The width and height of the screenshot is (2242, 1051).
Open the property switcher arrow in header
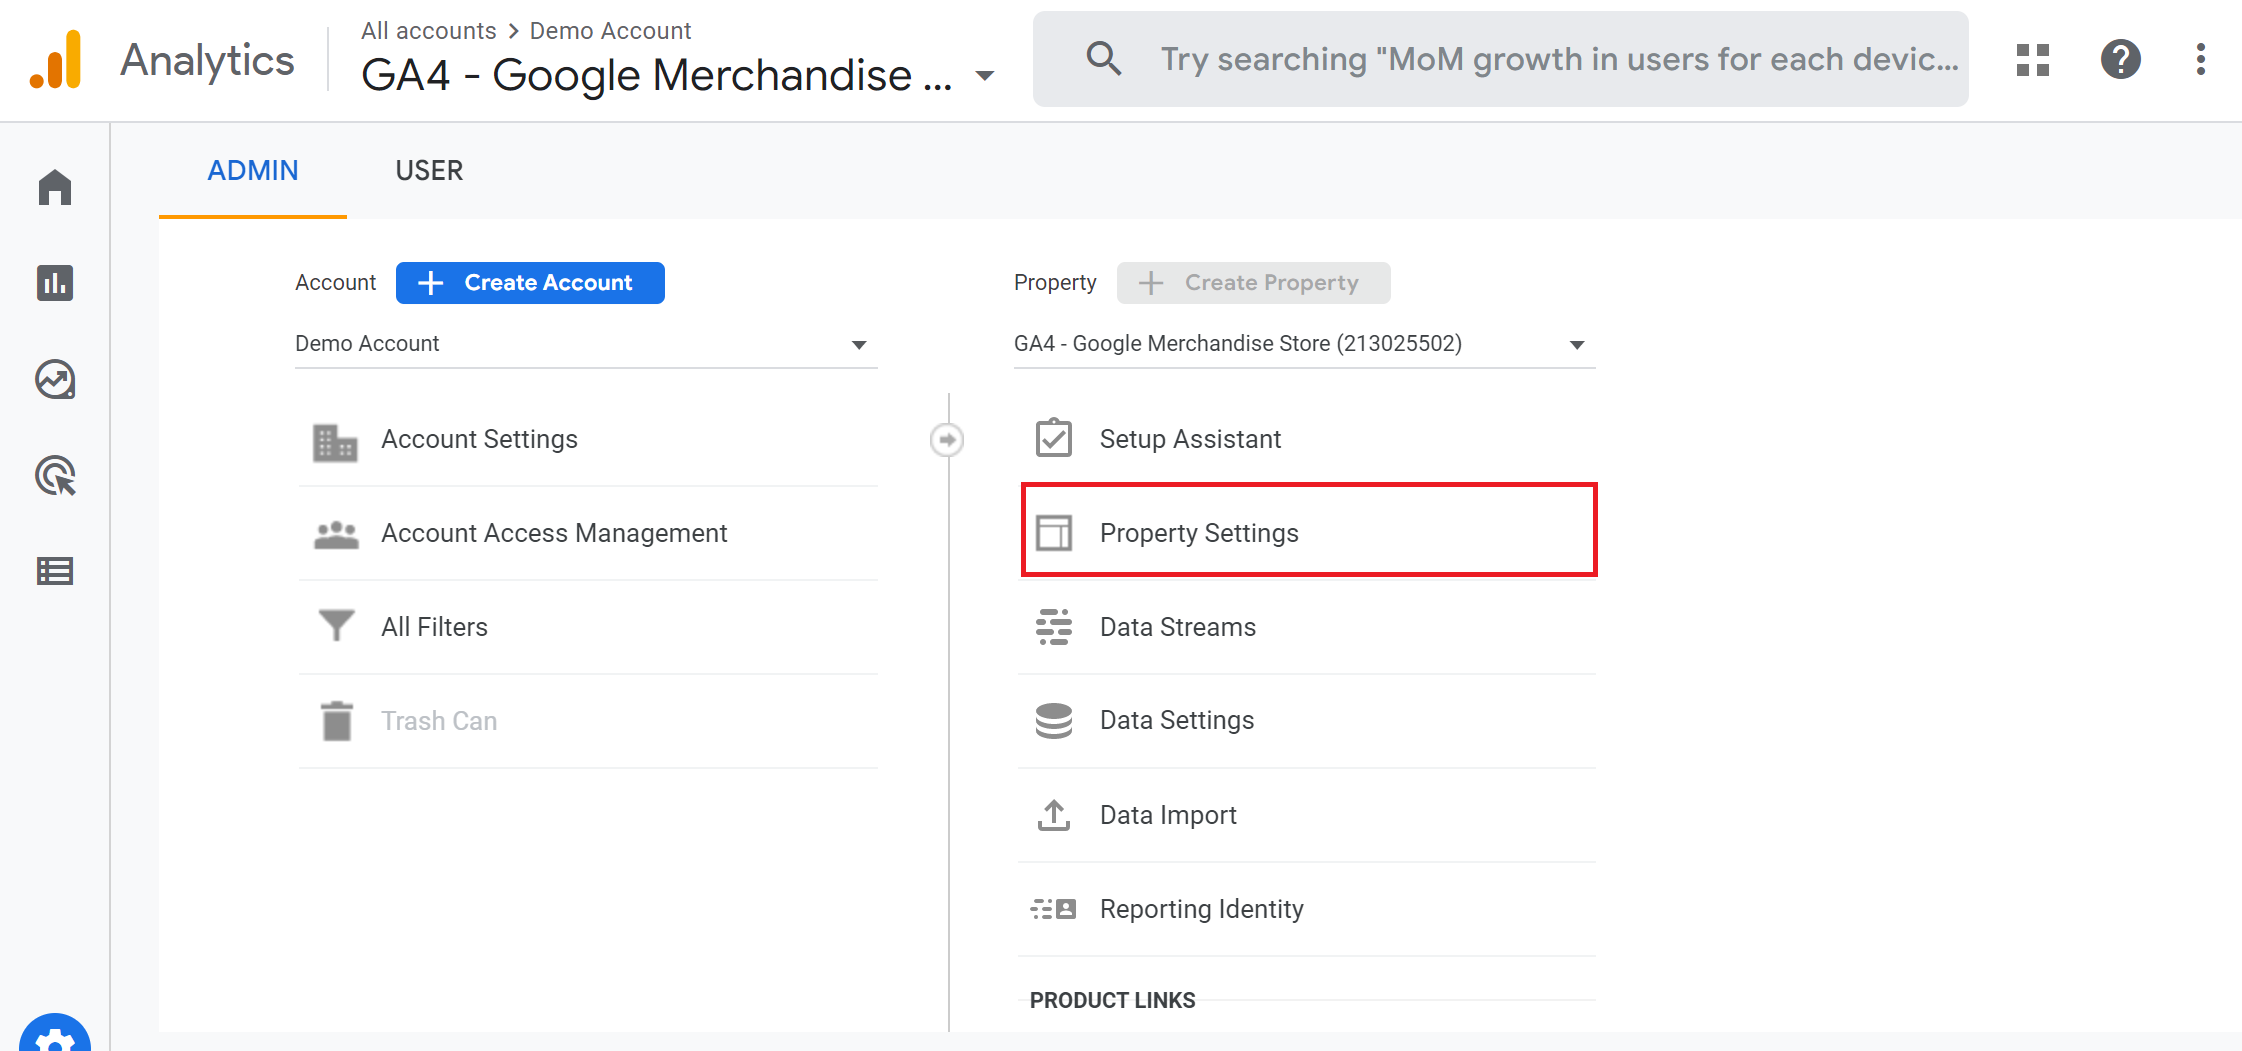pyautogui.click(x=985, y=76)
